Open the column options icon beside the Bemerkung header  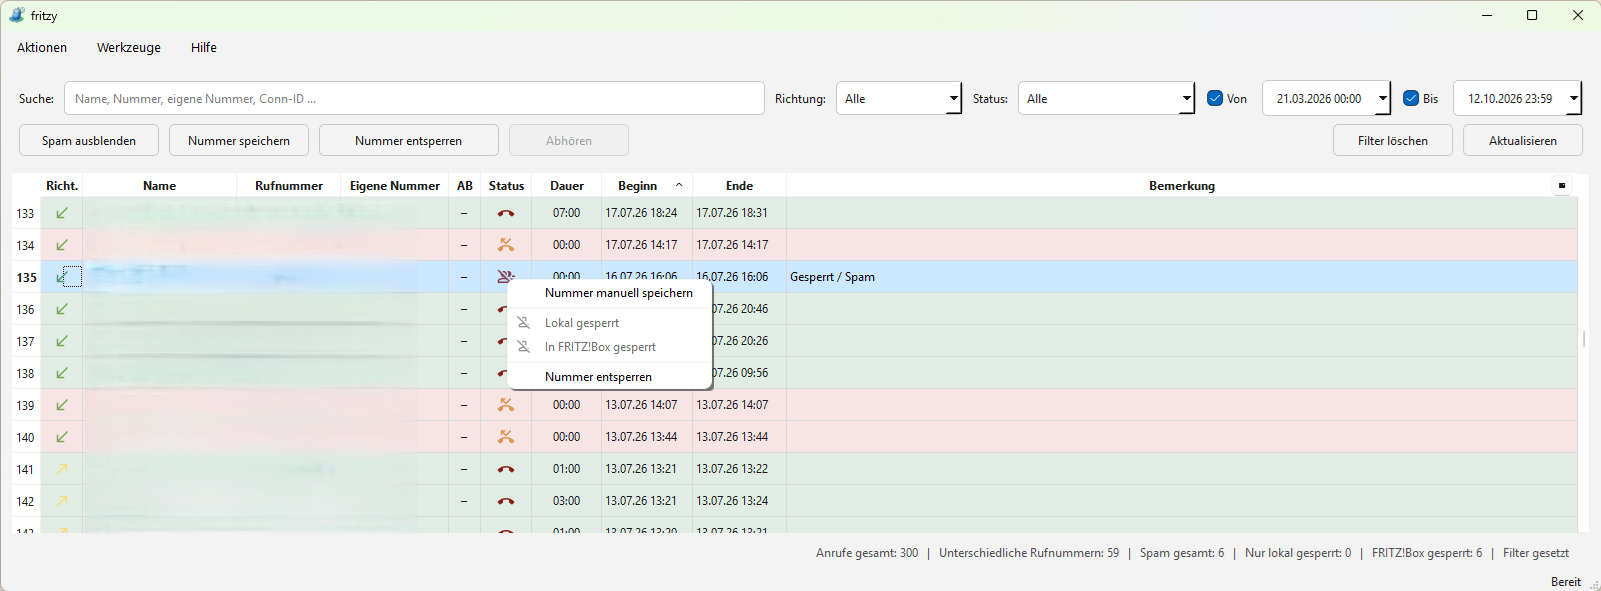click(x=1562, y=185)
